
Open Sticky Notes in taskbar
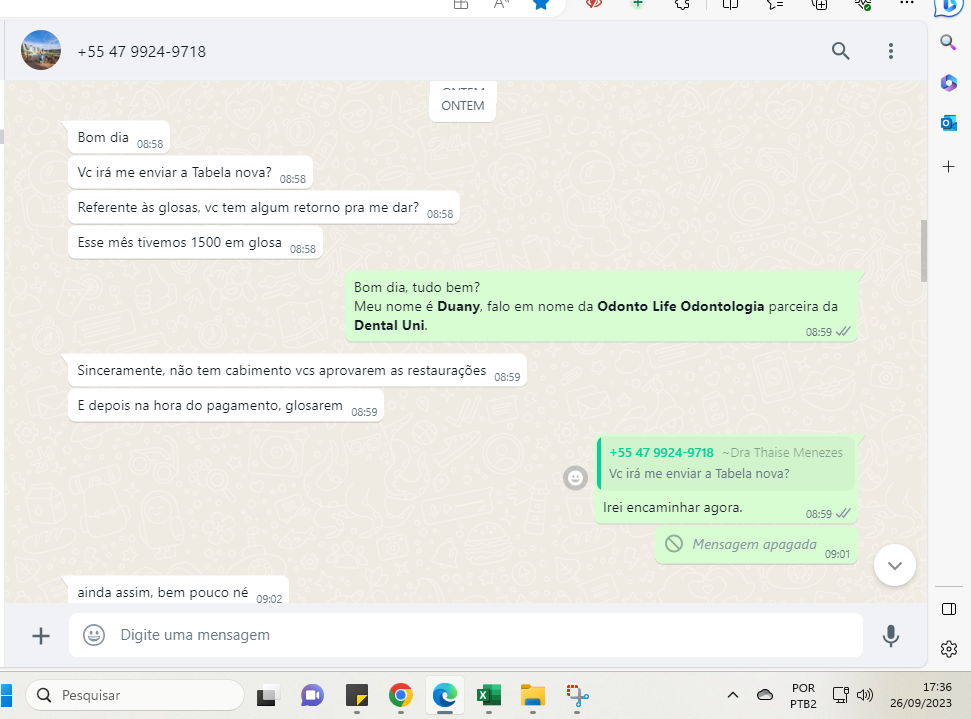pos(357,696)
